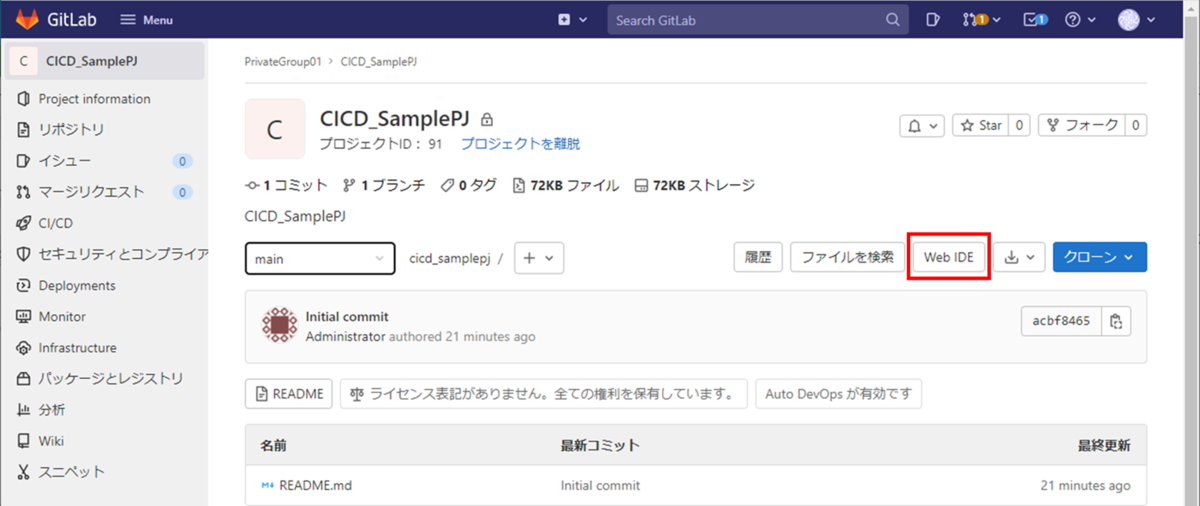The image size is (1200, 506).
Task: Open the help question mark menu
Action: pos(1080,20)
